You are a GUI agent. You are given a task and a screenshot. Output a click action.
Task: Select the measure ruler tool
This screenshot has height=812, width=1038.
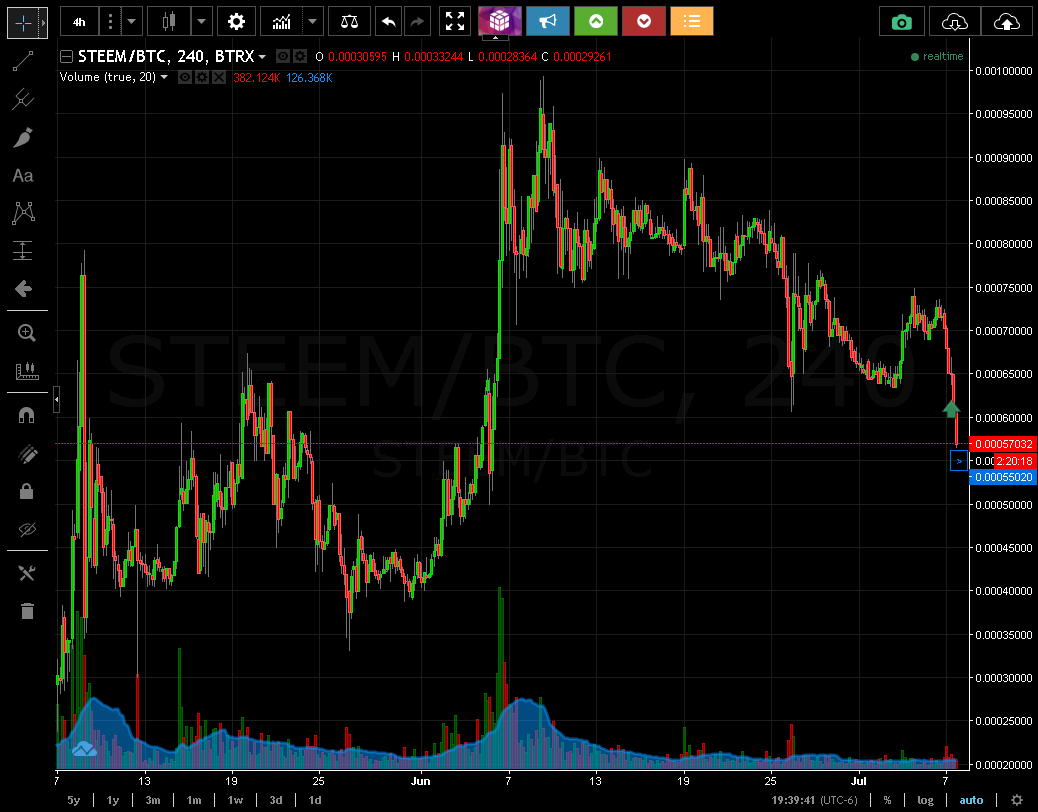(x=26, y=371)
